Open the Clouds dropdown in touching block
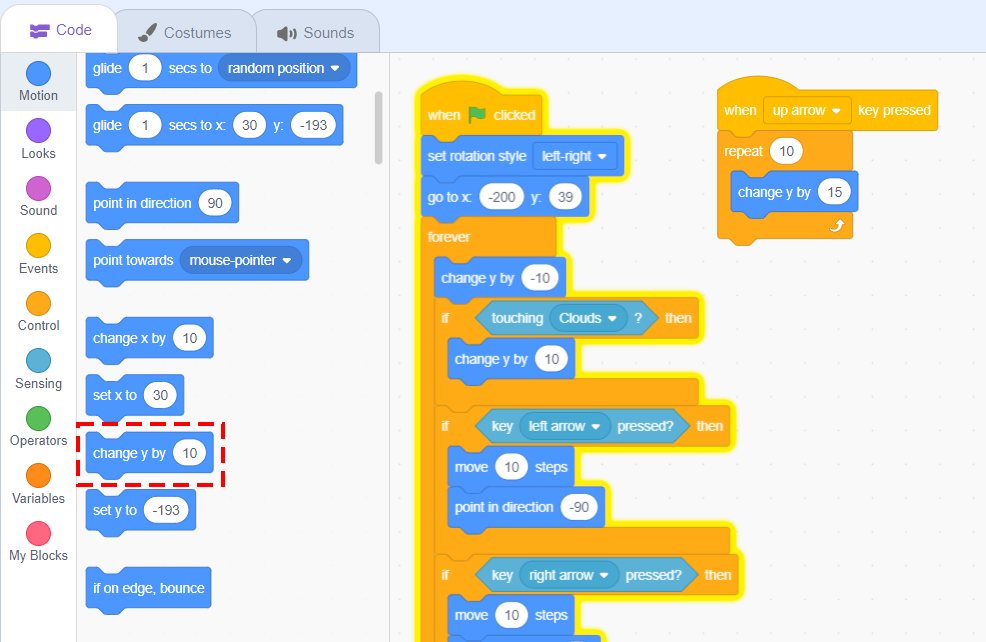The height and width of the screenshot is (642, 986). pos(588,318)
